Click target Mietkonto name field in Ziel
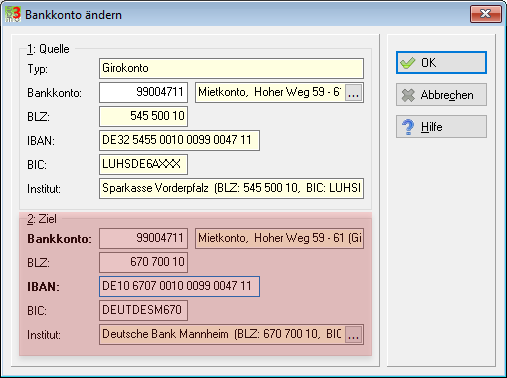The height and width of the screenshot is (378, 507). point(279,238)
